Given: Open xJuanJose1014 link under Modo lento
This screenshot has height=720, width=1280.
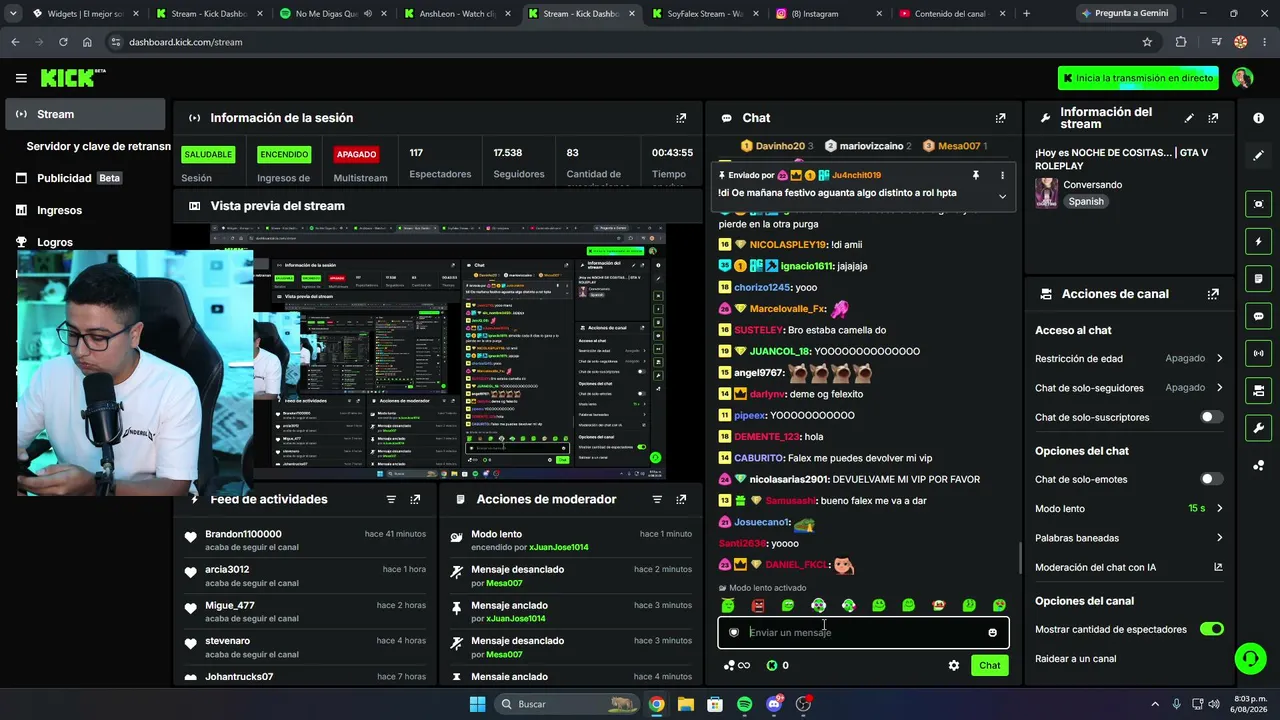Looking at the screenshot, I should coord(559,547).
